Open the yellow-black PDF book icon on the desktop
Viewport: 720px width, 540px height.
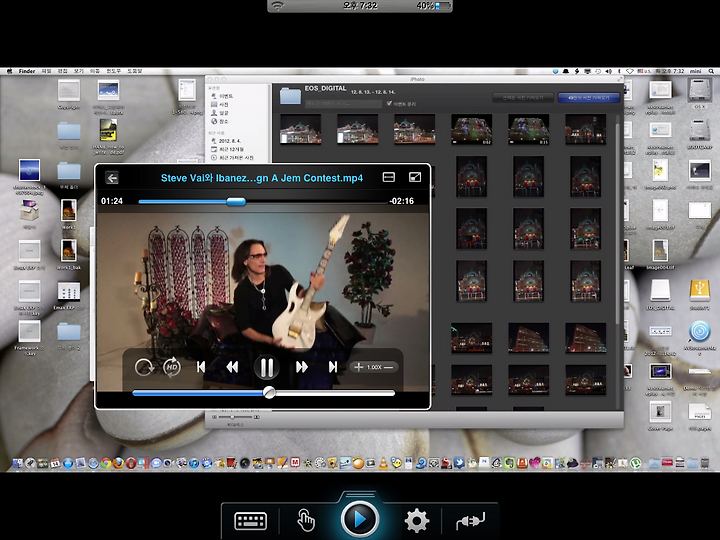pyautogui.click(x=108, y=130)
